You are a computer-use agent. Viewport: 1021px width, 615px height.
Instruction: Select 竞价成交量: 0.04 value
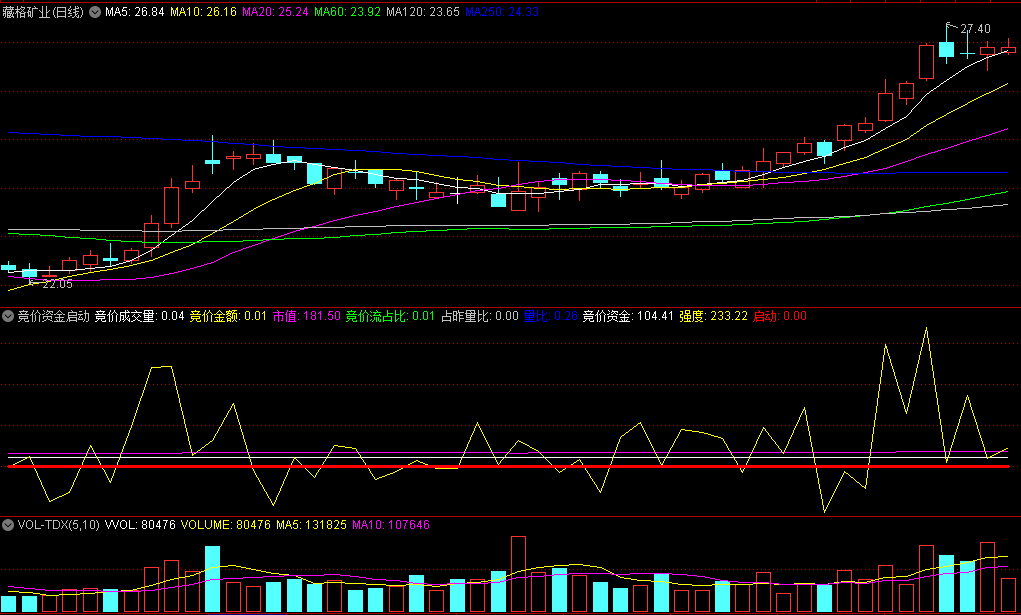pos(139,317)
